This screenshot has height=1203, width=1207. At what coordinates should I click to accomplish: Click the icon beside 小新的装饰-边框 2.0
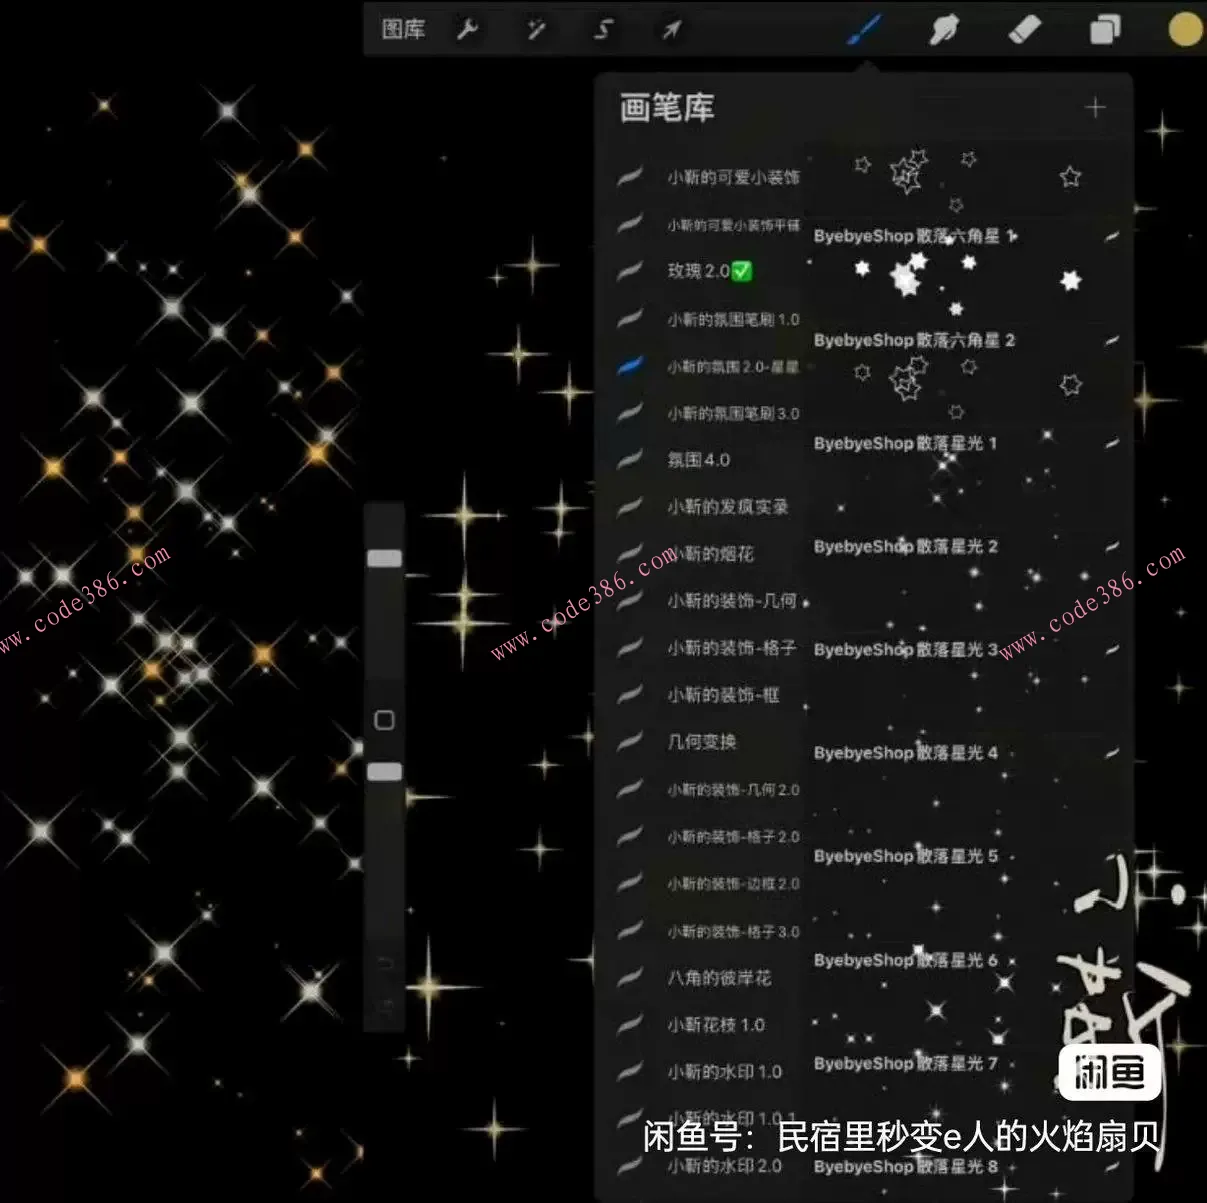629,883
